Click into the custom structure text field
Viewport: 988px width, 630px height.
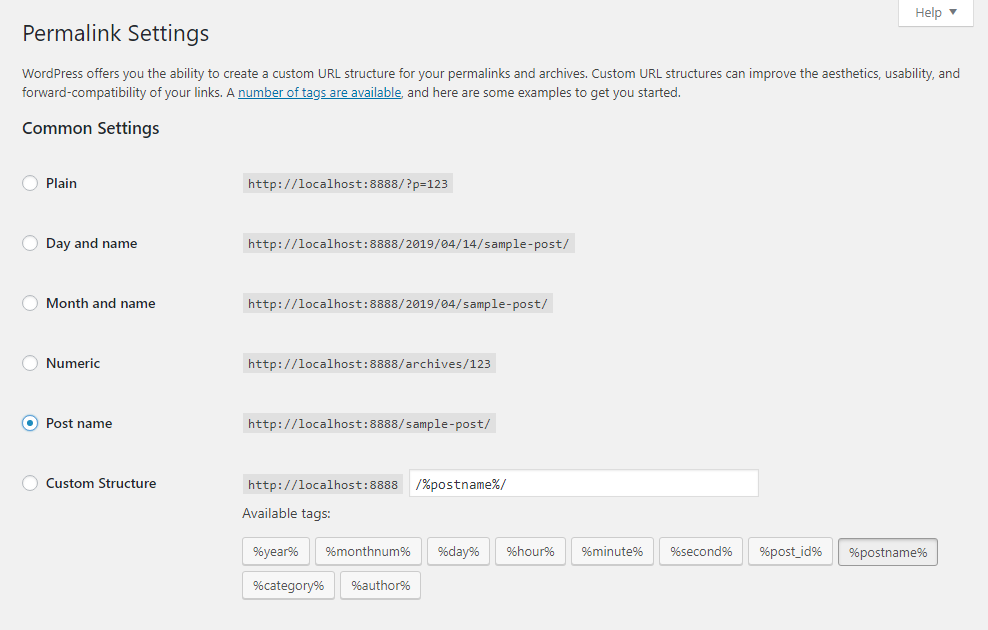click(583, 484)
